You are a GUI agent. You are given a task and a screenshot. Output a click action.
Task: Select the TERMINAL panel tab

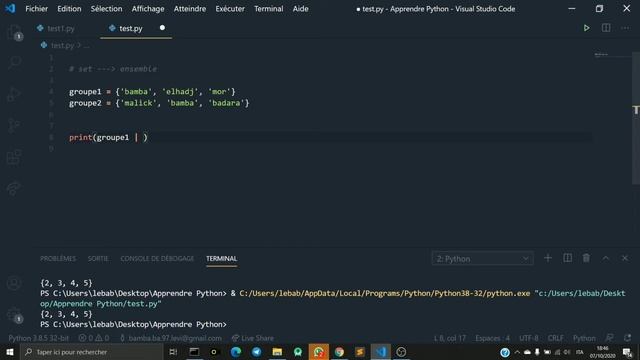tap(222, 259)
